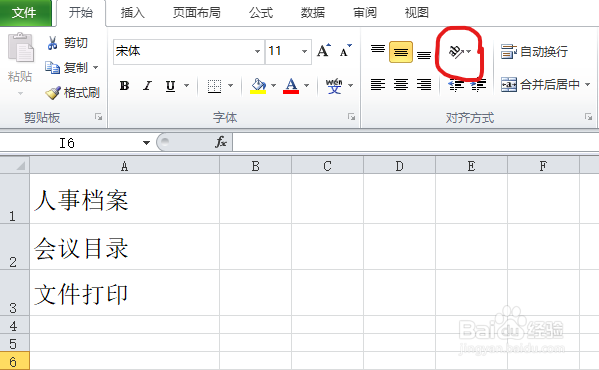Image resolution: width=599 pixels, height=370 pixels.
Task: Apply red font color A
Action: (291, 86)
